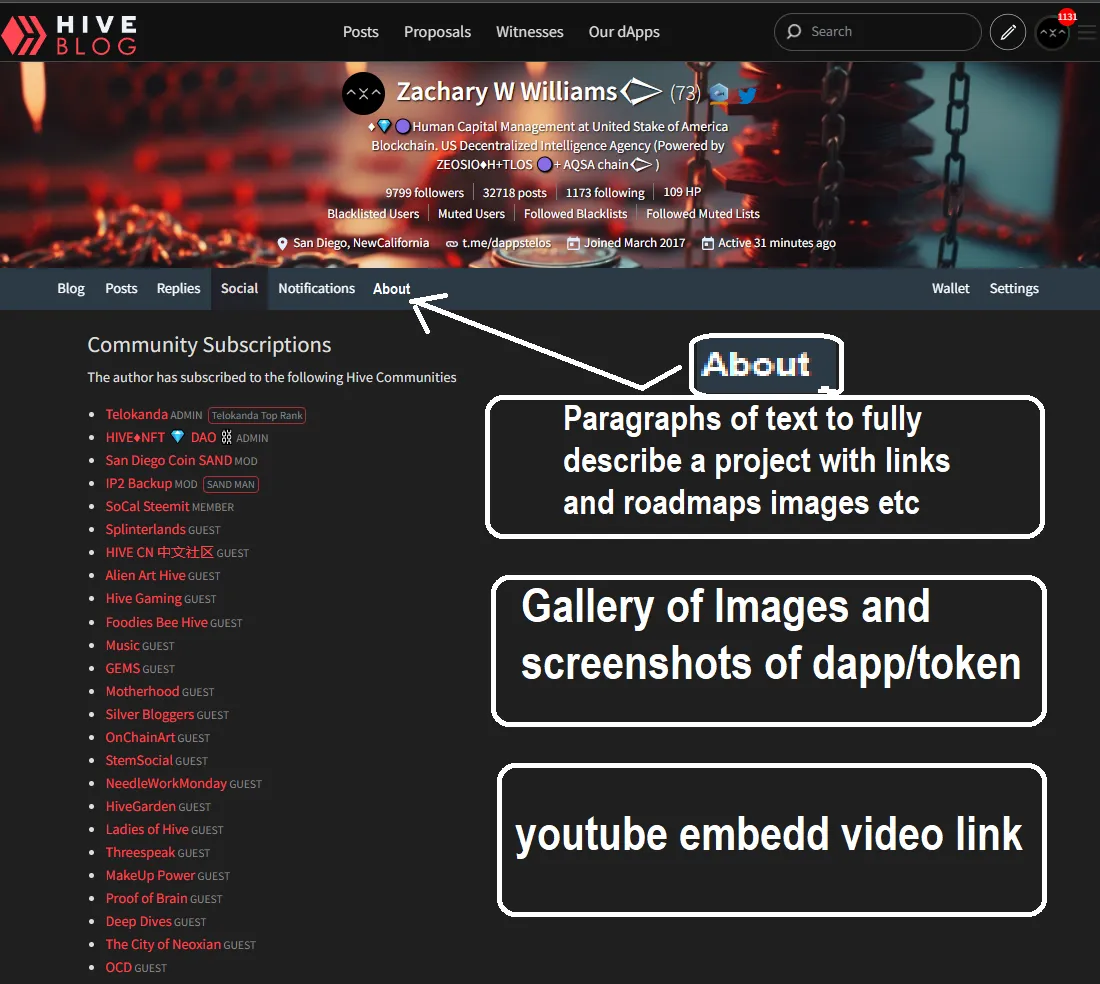Open the Silver Bloggers community
Screen dimensions: 1100x984
(149, 715)
